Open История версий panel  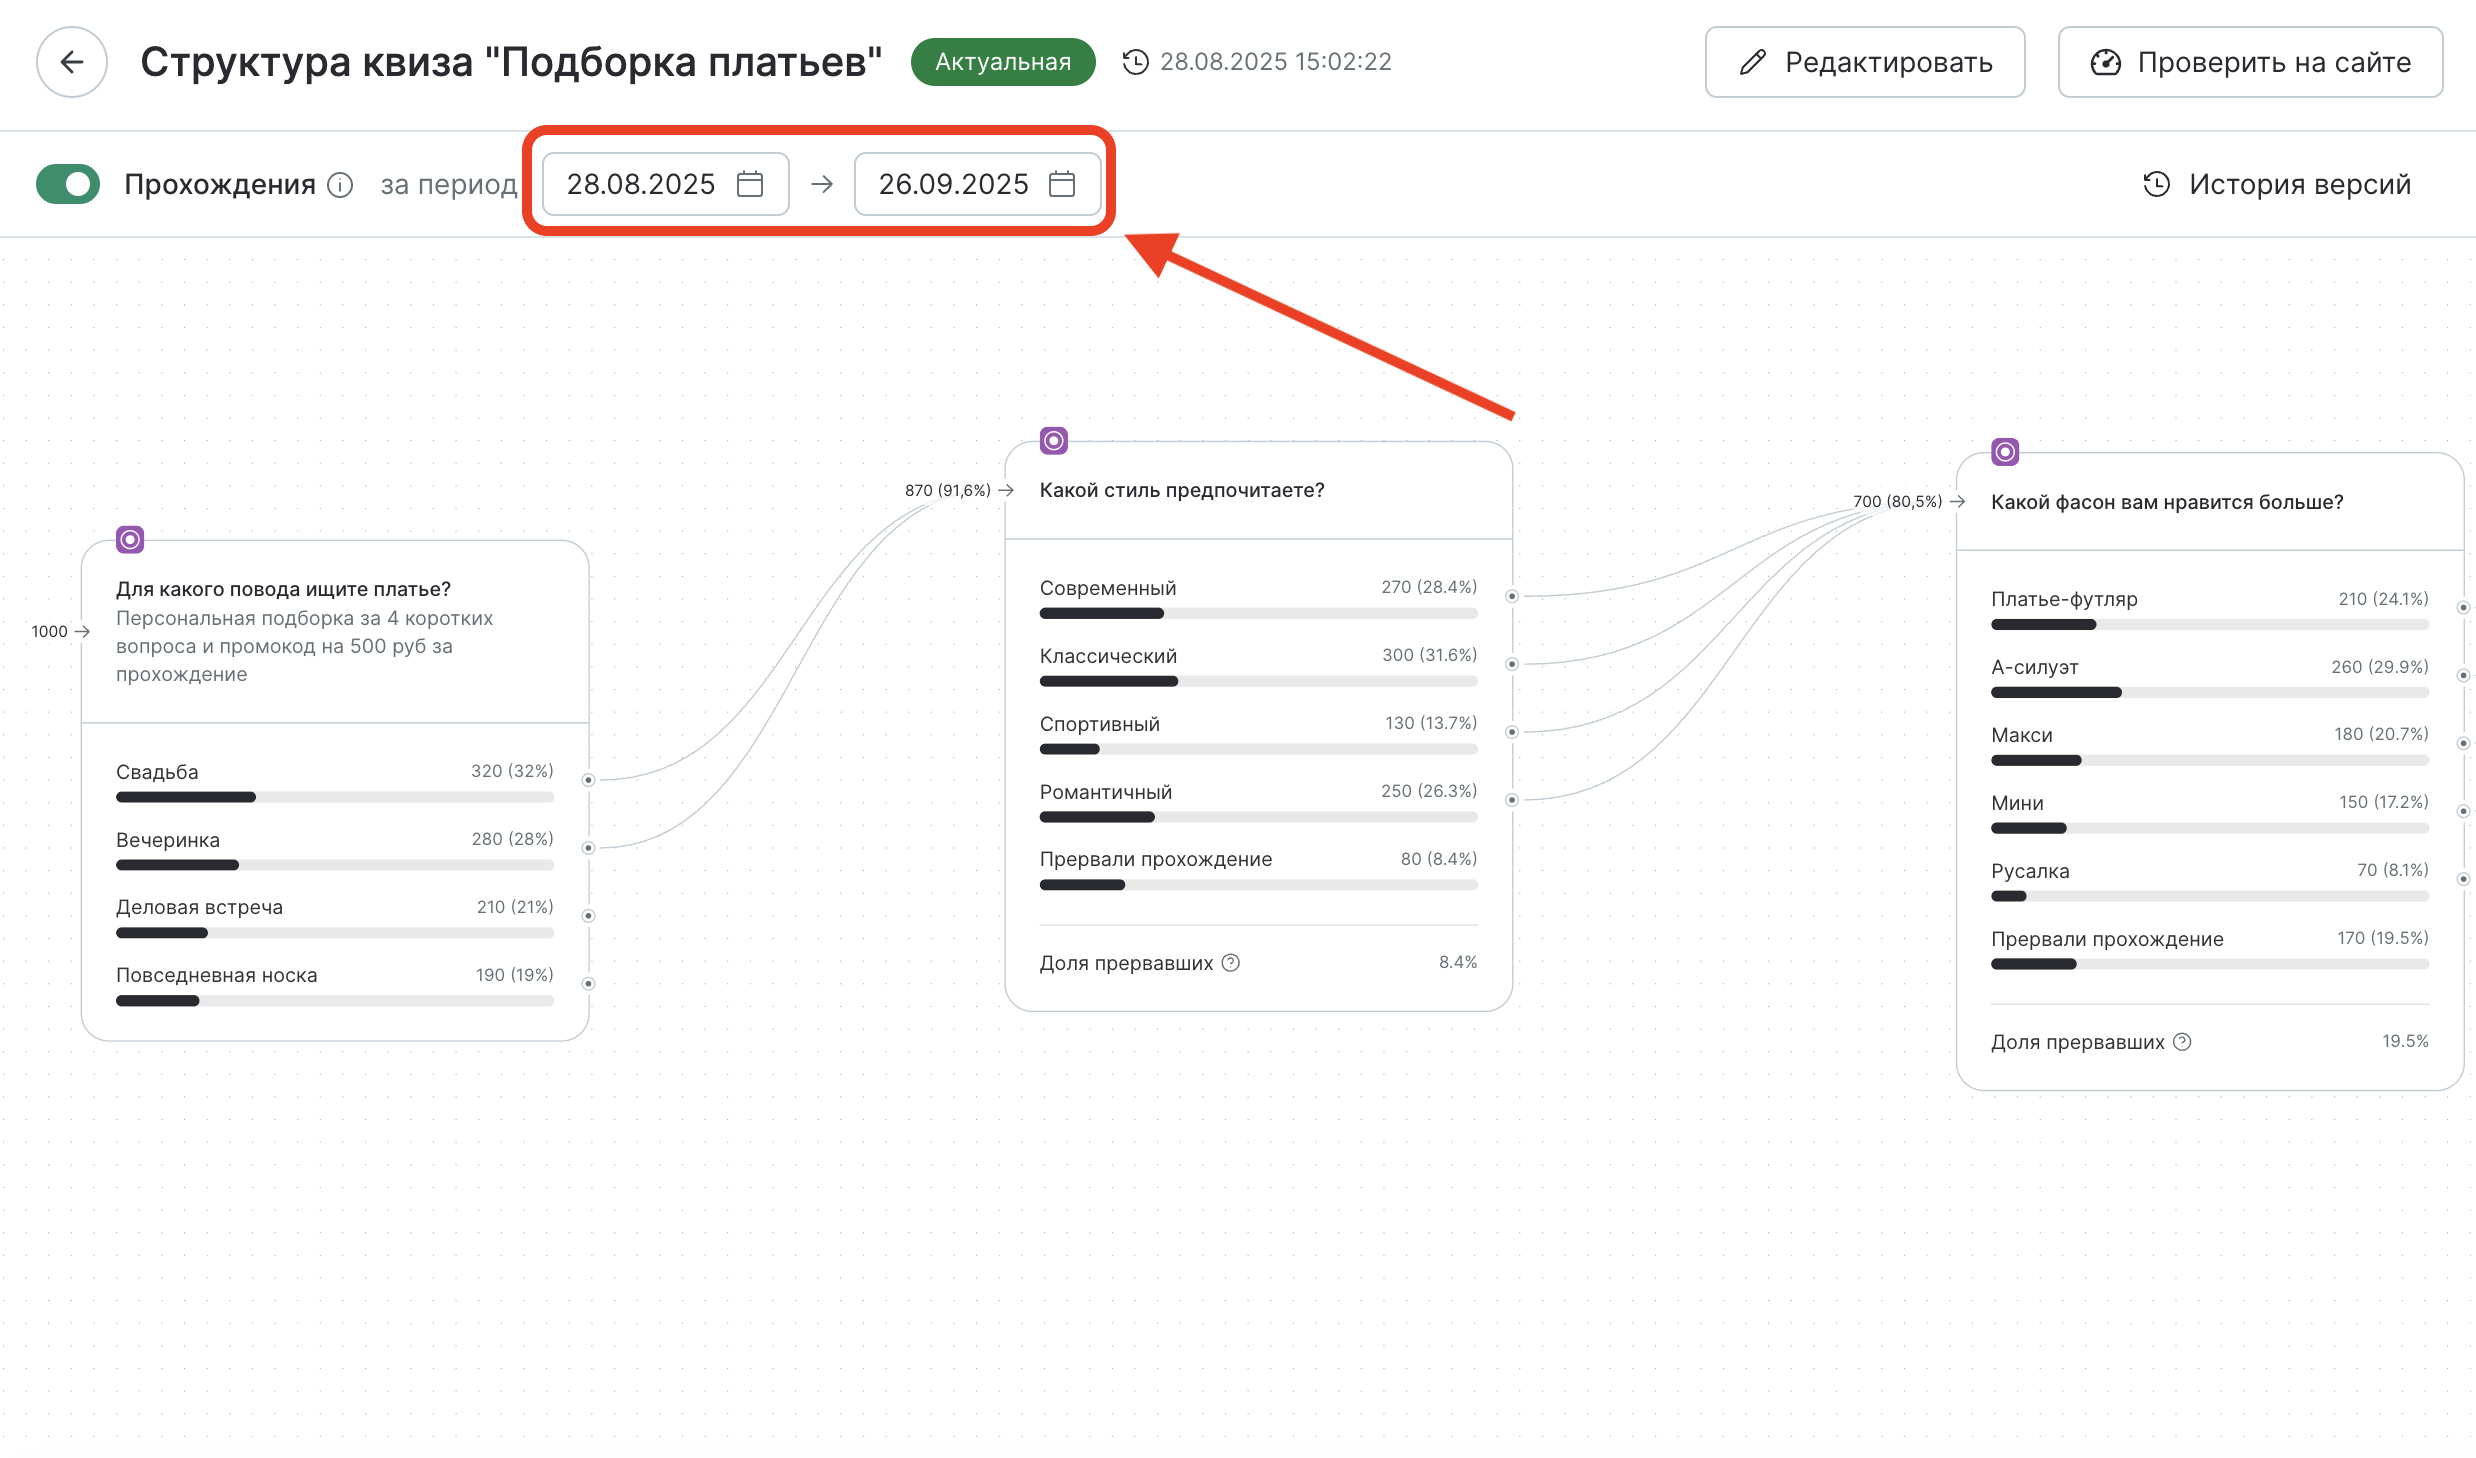tap(2277, 184)
